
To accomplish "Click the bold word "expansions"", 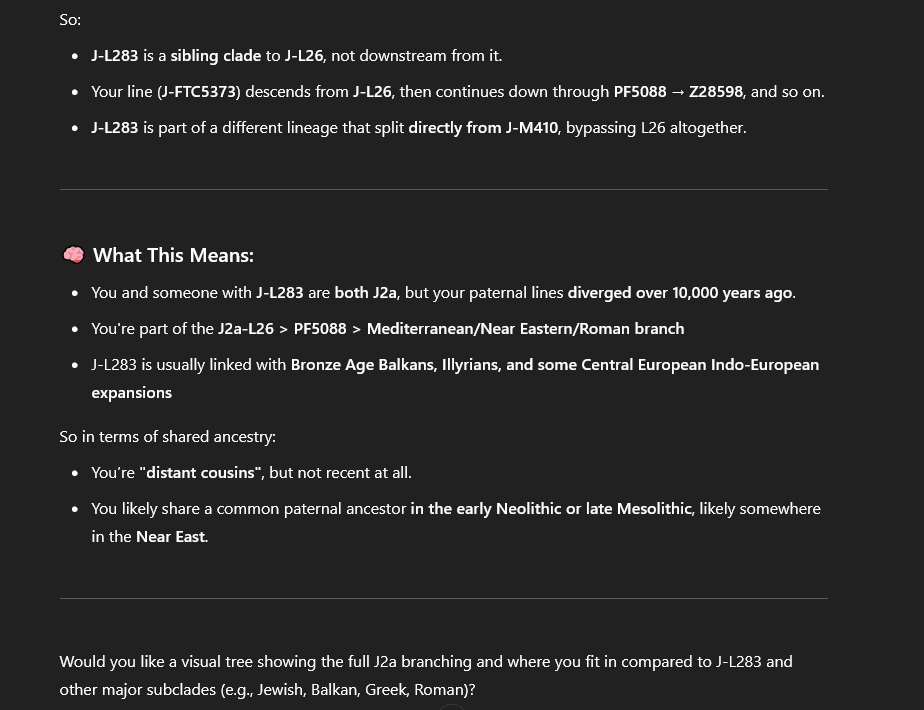I will 131,393.
